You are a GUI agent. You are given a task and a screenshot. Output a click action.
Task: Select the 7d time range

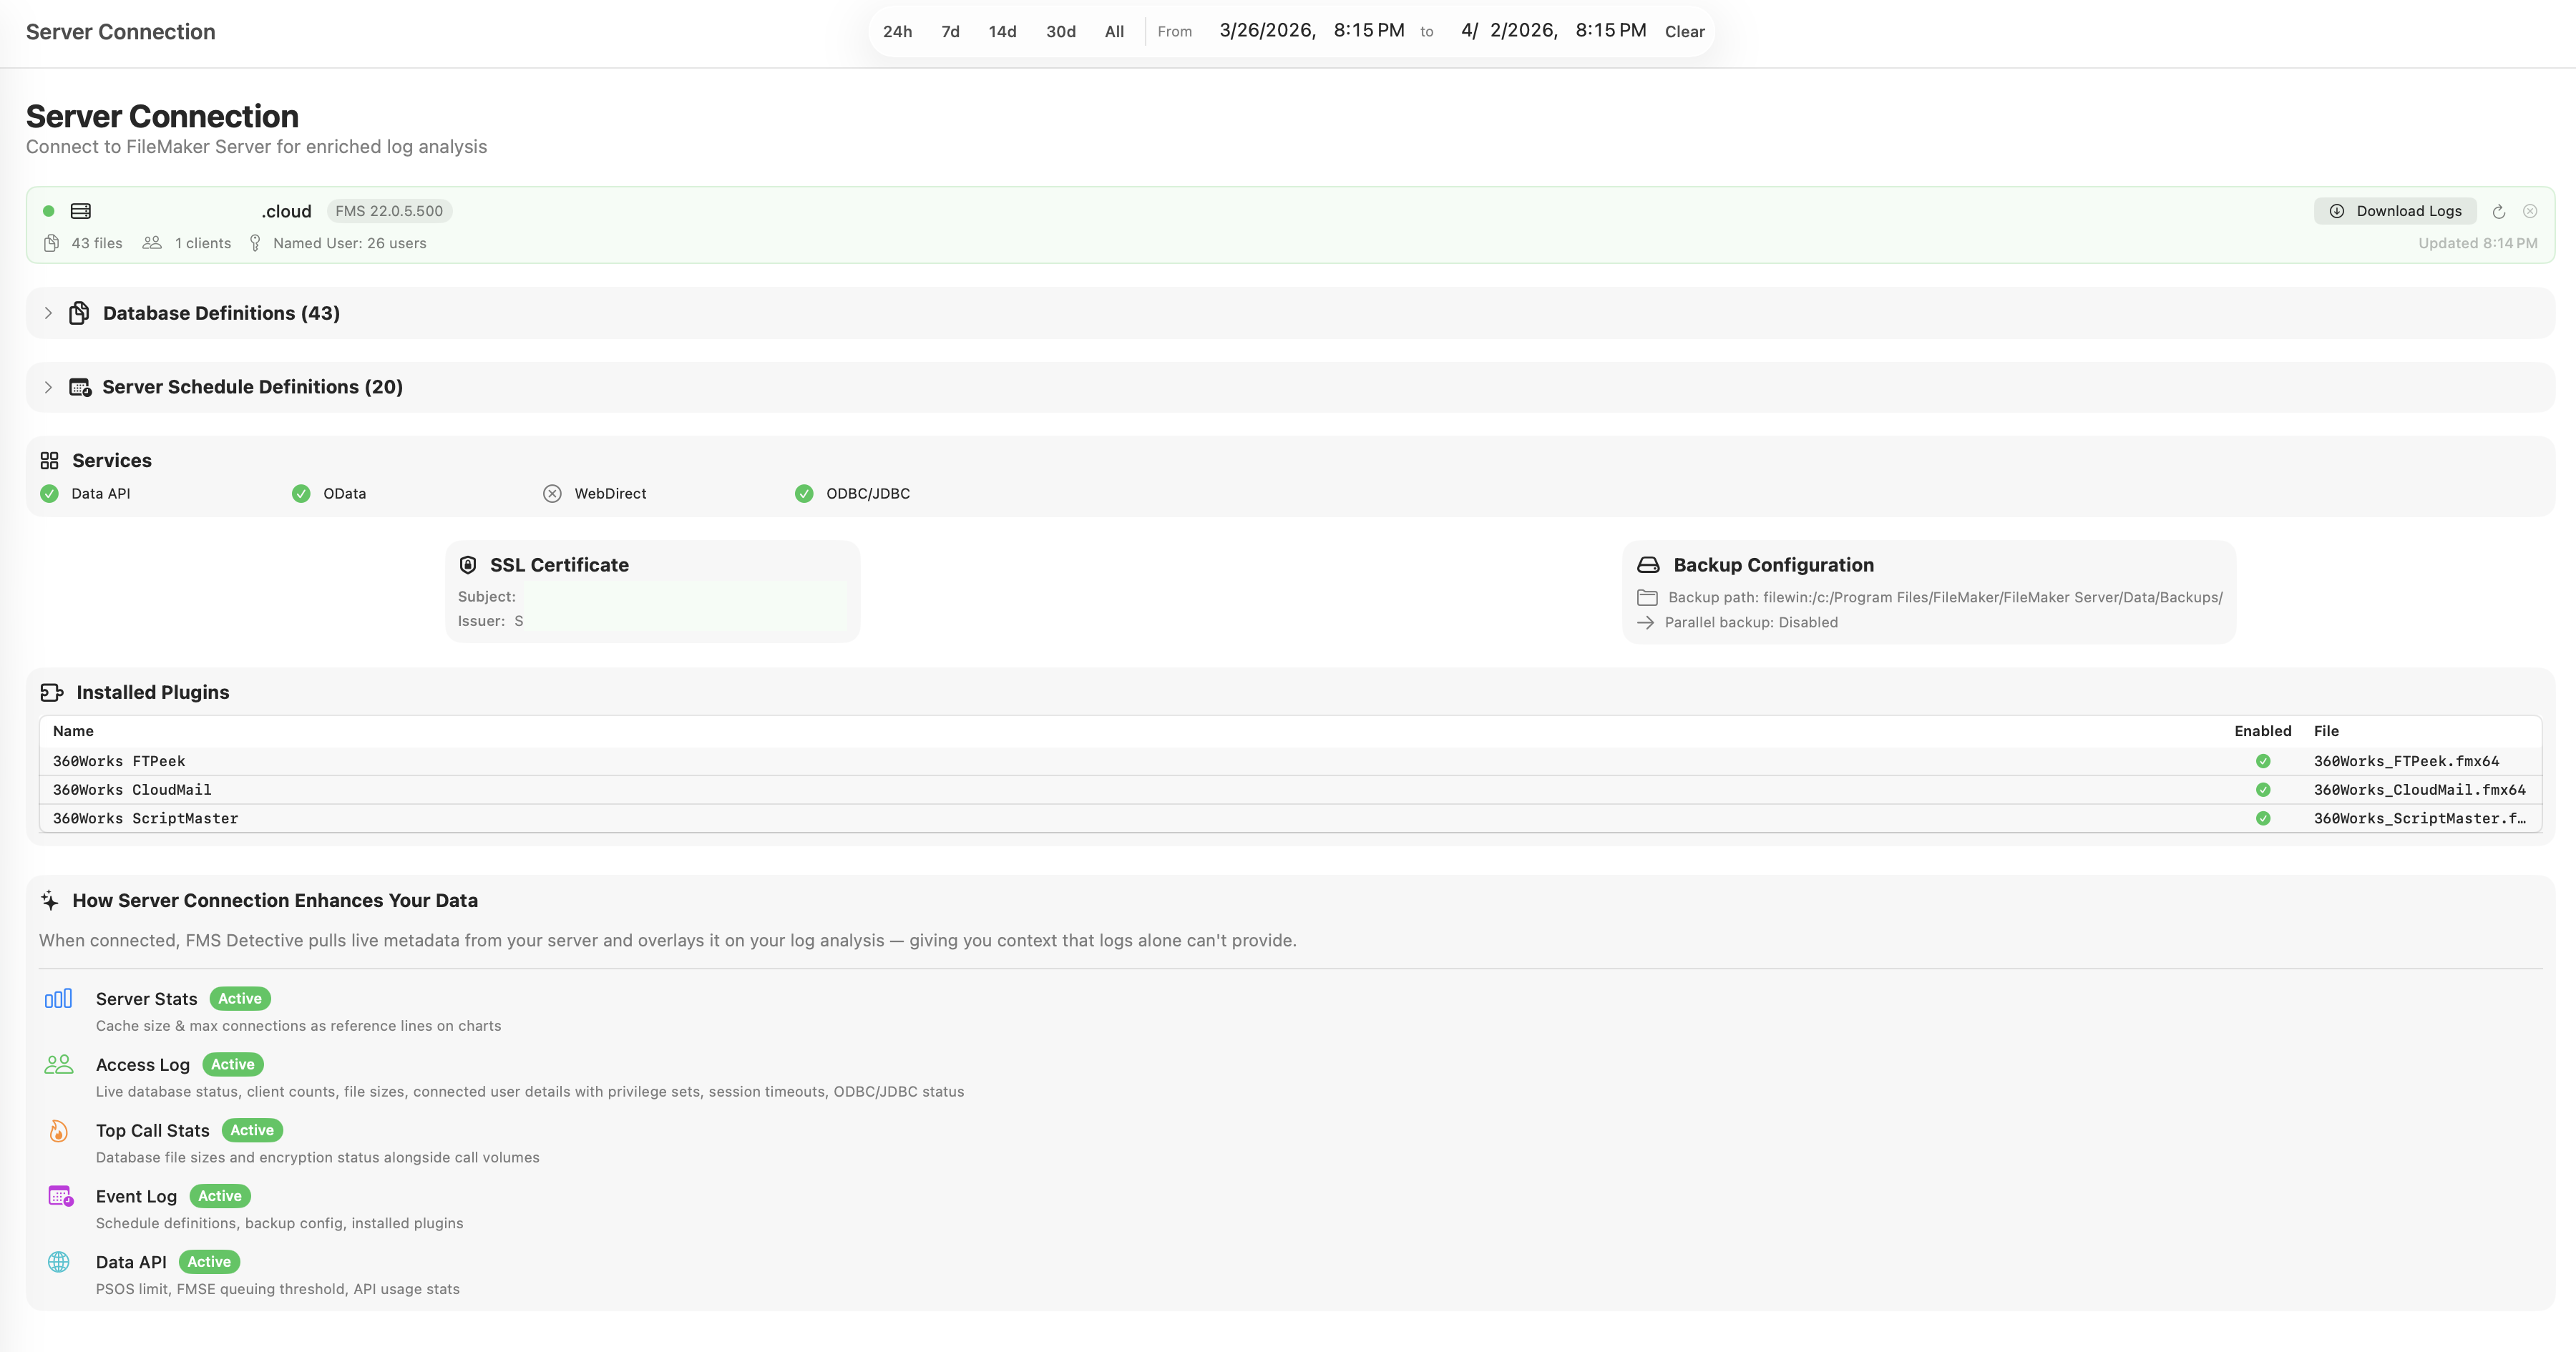[950, 32]
